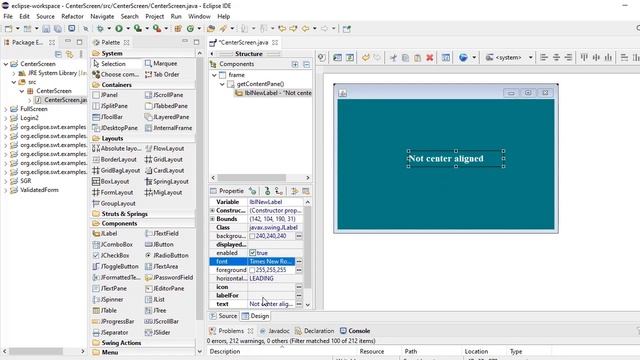
Task: Open background property editor ellipsis button
Action: [299, 236]
